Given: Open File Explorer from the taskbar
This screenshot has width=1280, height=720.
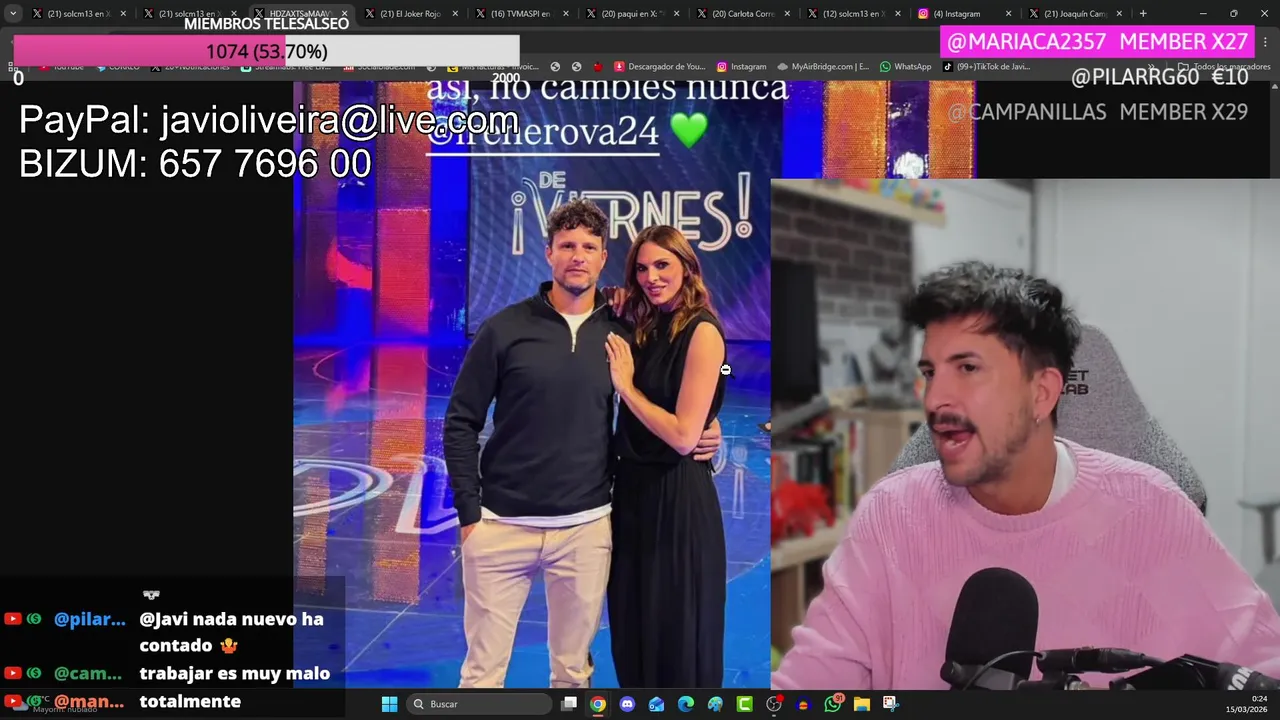Looking at the screenshot, I should (x=862, y=704).
